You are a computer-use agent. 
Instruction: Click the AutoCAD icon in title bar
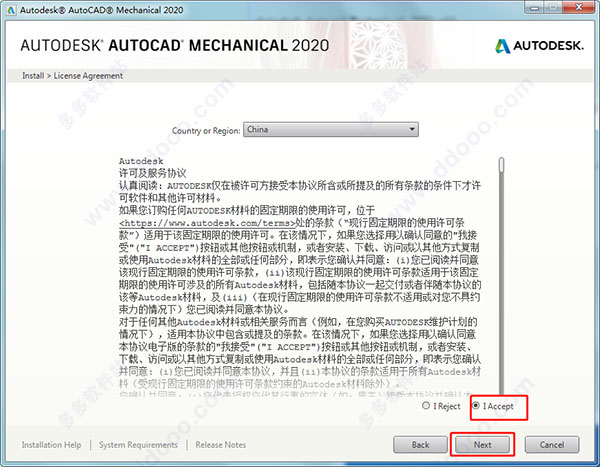pyautogui.click(x=11, y=10)
